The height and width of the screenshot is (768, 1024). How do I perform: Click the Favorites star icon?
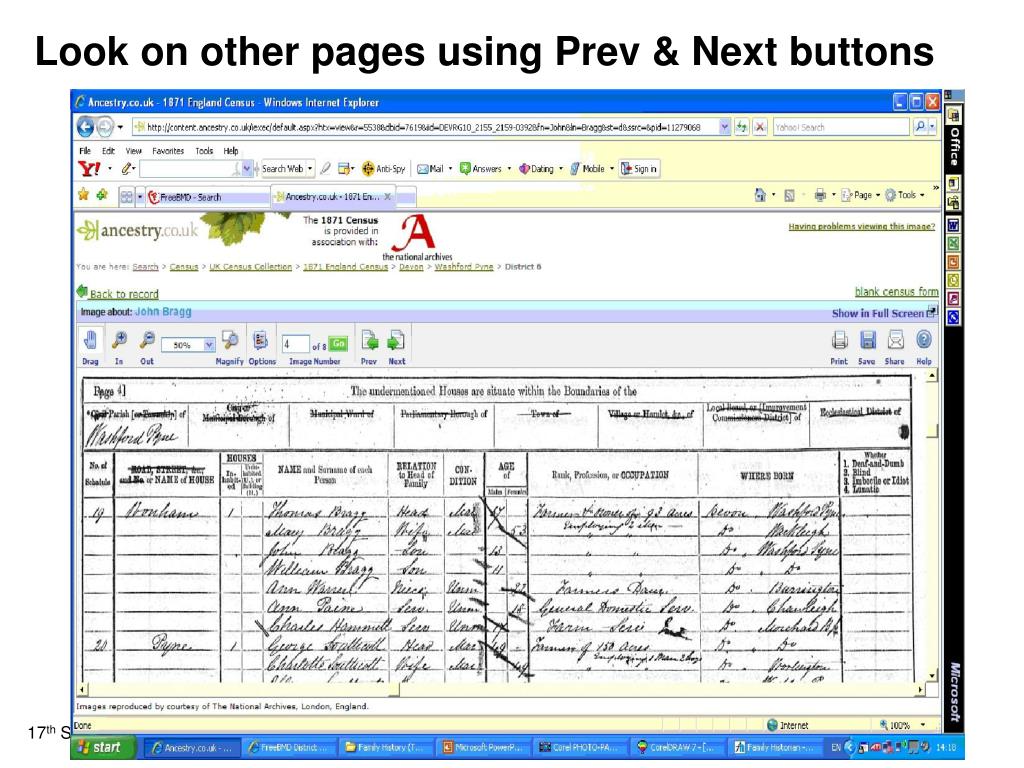click(x=84, y=195)
